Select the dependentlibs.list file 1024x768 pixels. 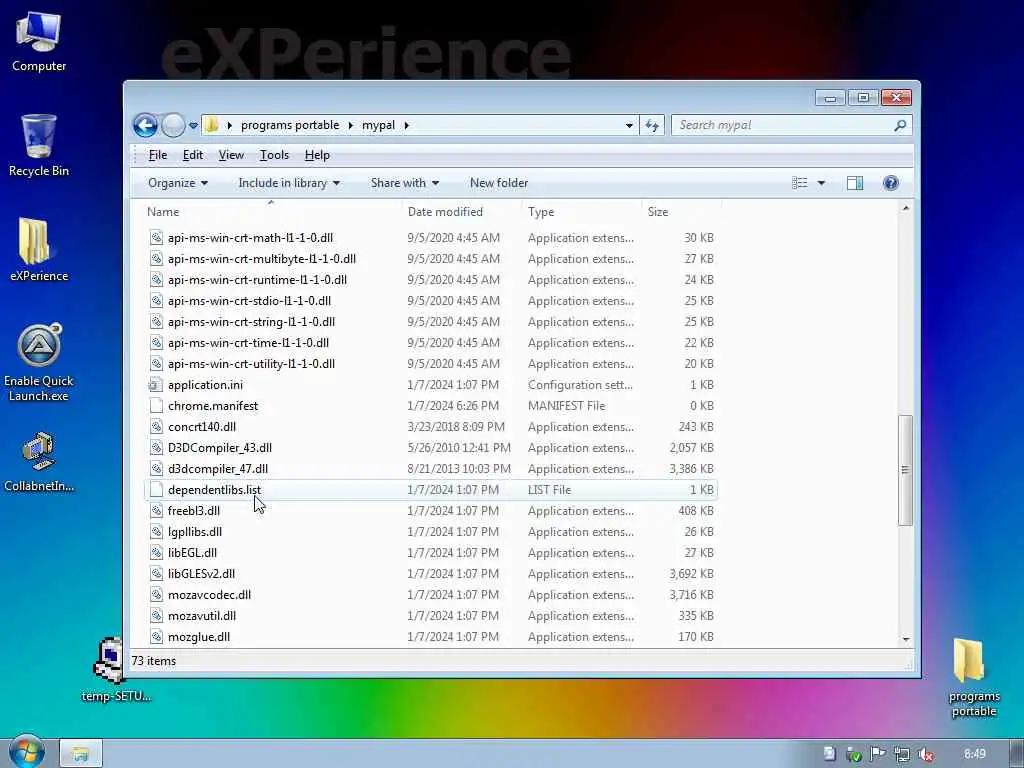pyautogui.click(x=431, y=490)
